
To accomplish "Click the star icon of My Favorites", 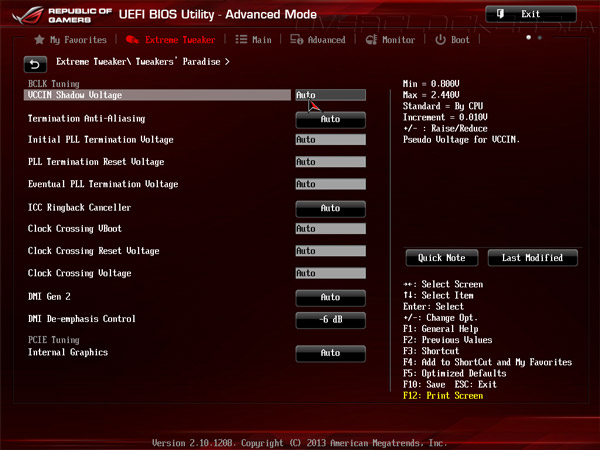I will (39, 39).
